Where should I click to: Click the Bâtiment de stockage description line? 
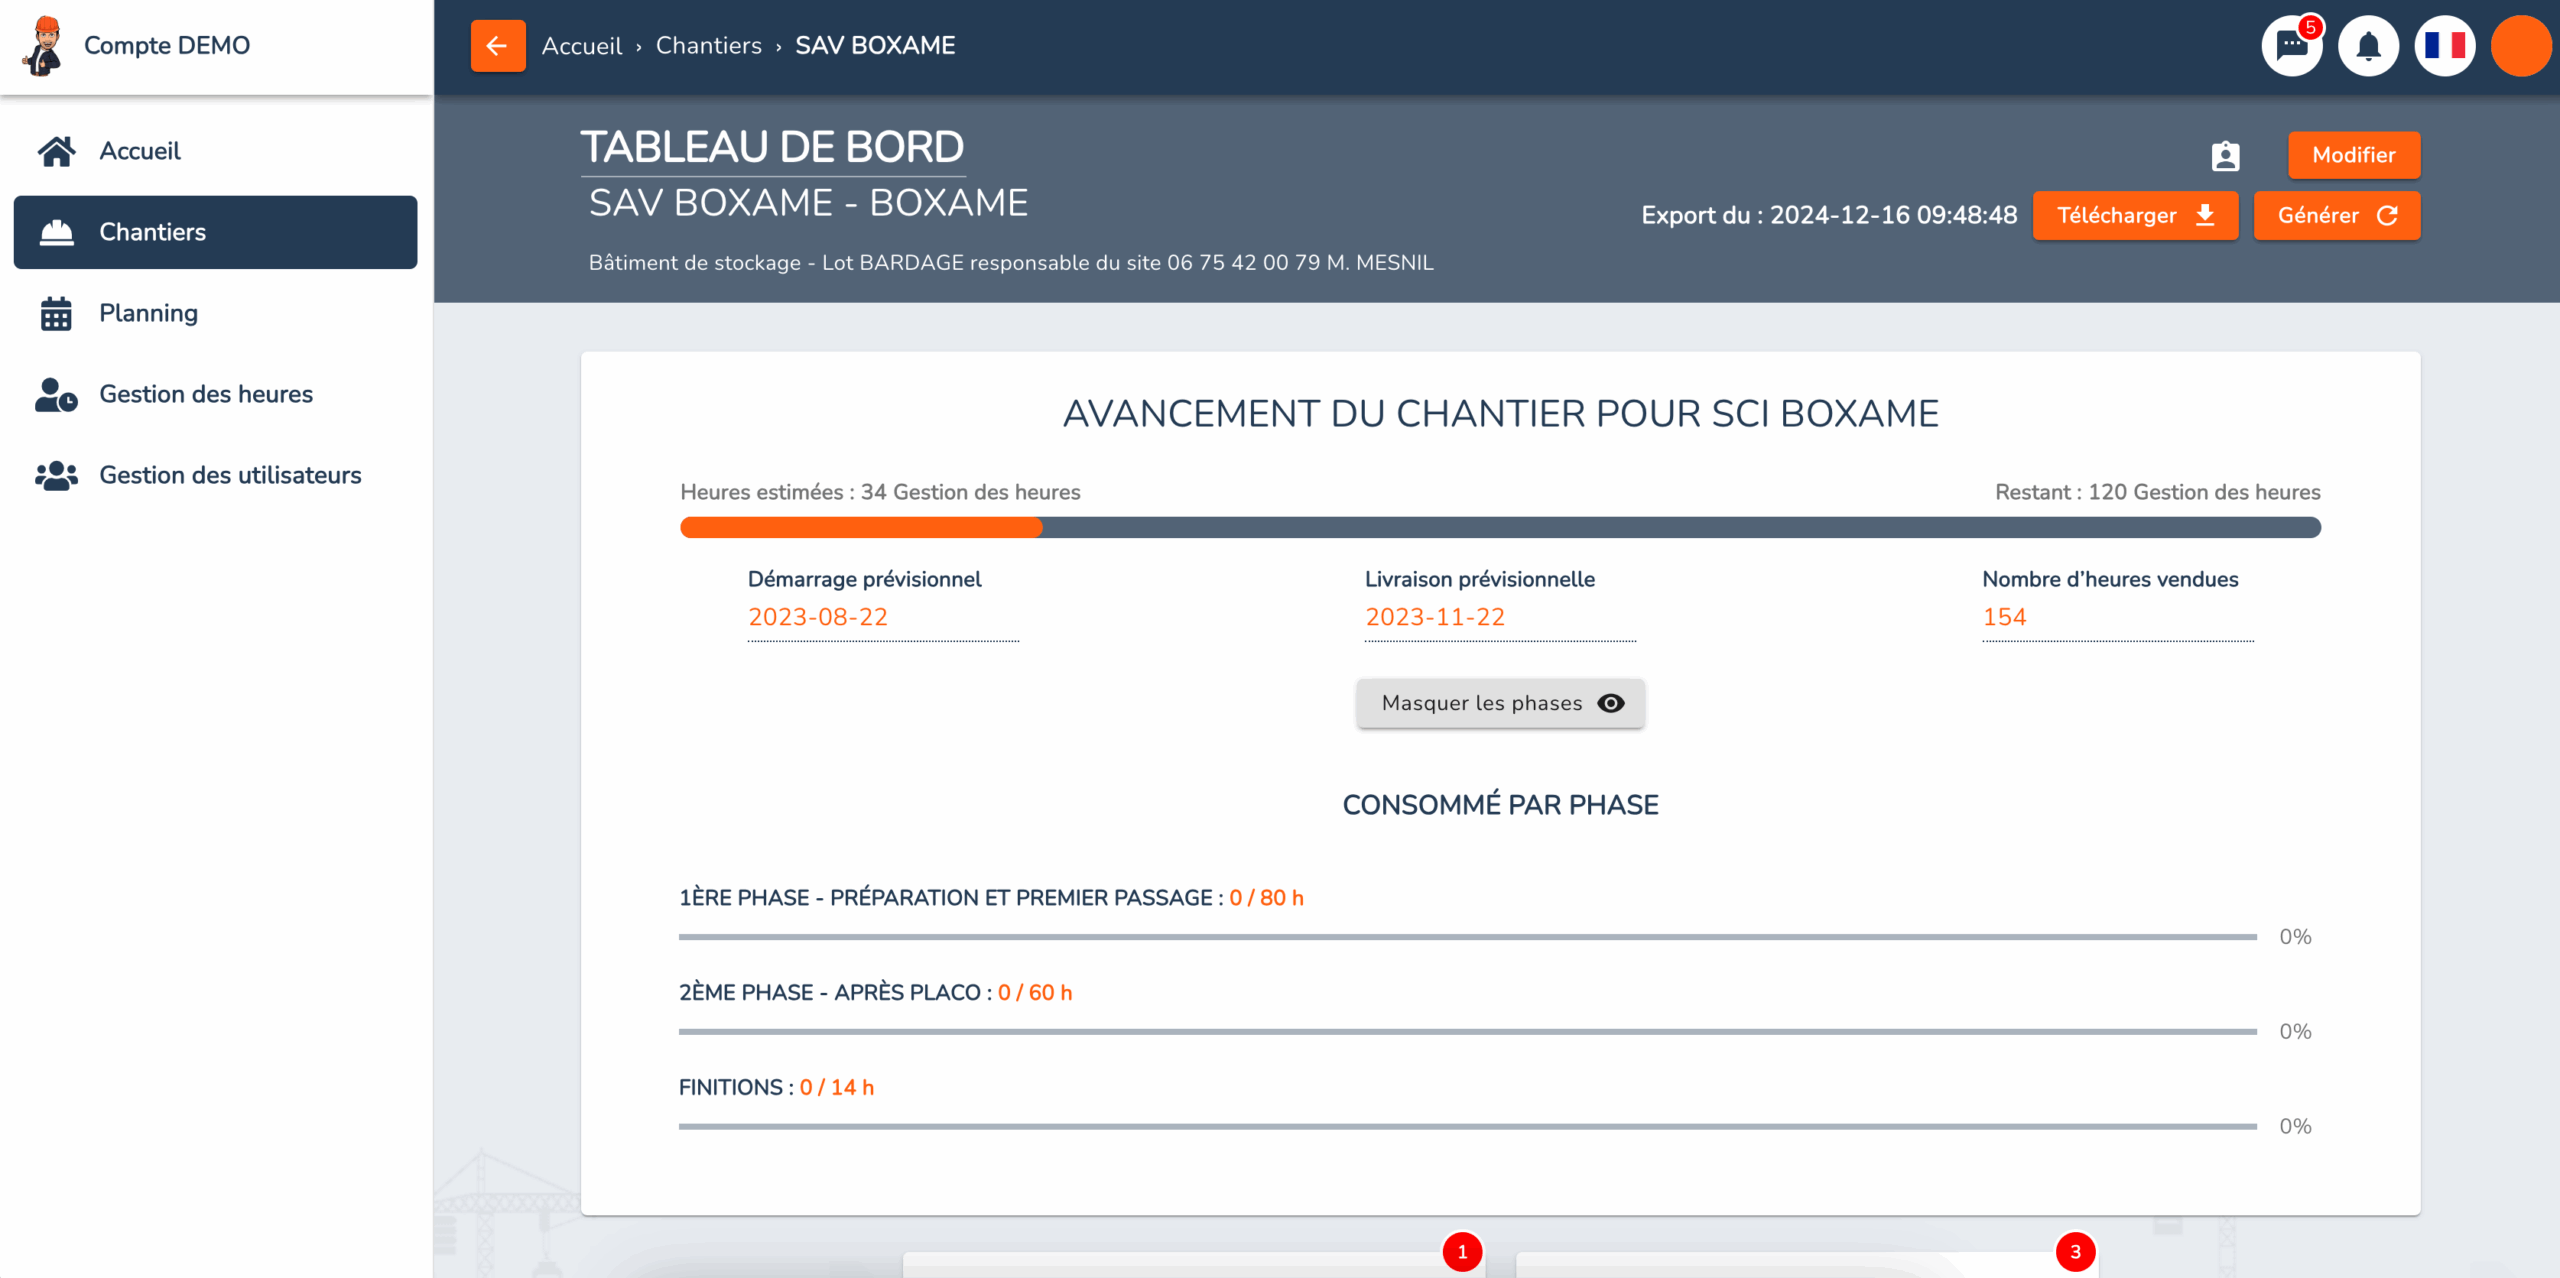coord(1011,263)
